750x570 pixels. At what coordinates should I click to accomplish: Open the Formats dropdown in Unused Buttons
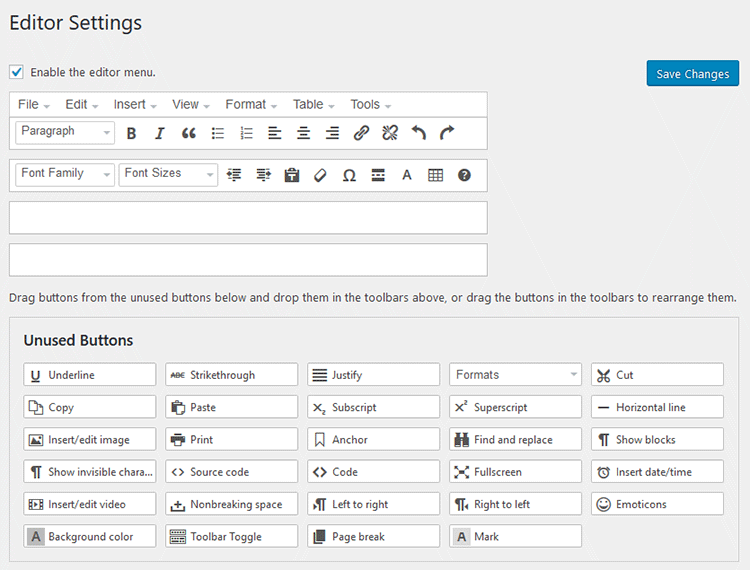515,374
